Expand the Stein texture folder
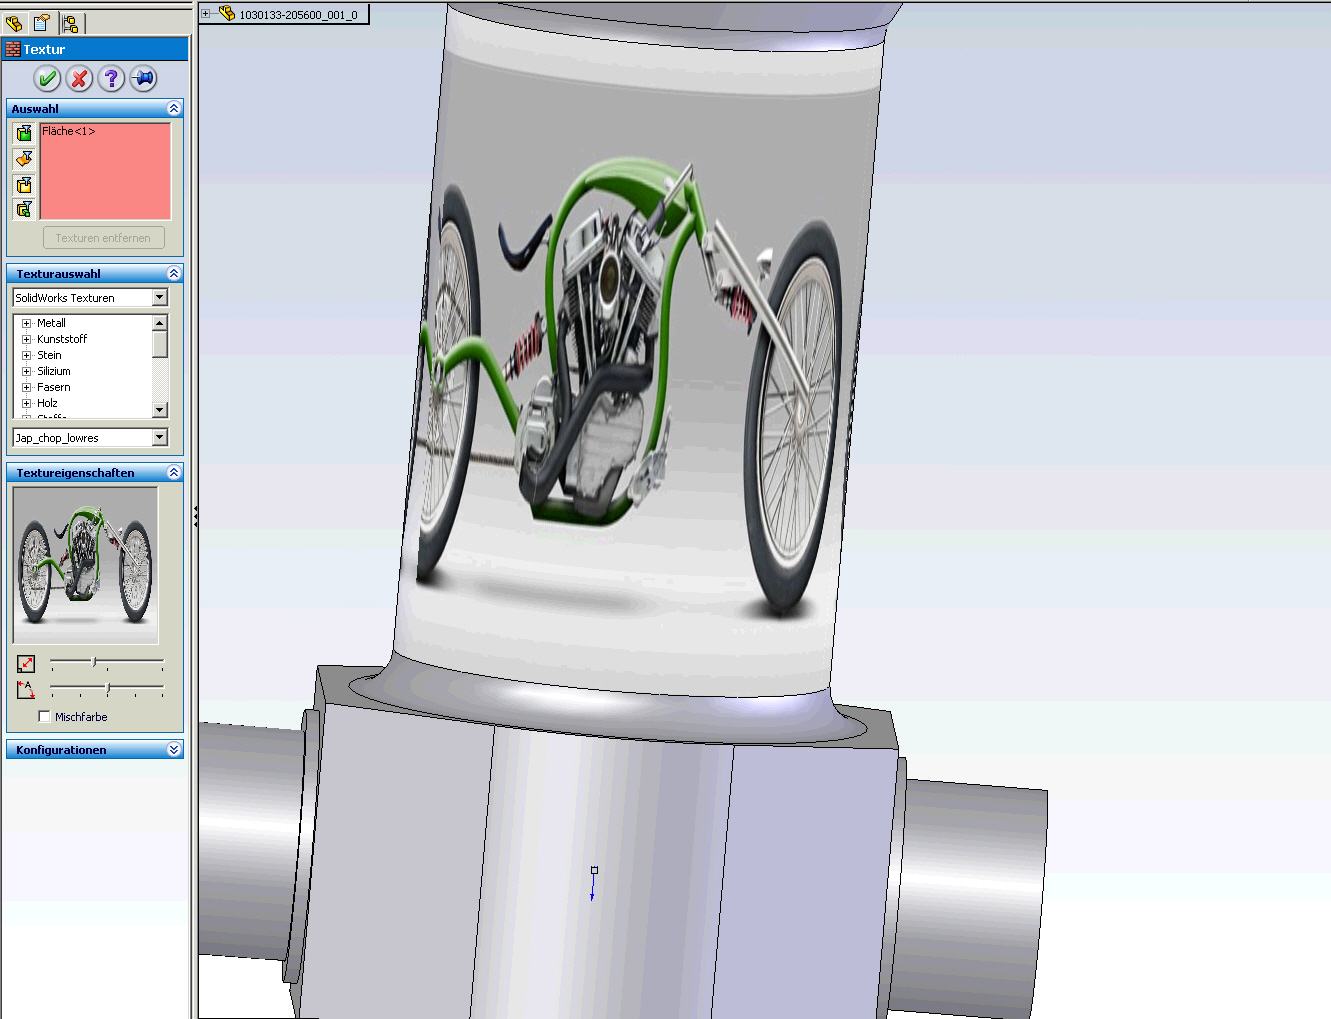Screen dimensions: 1331x1019 [27, 355]
